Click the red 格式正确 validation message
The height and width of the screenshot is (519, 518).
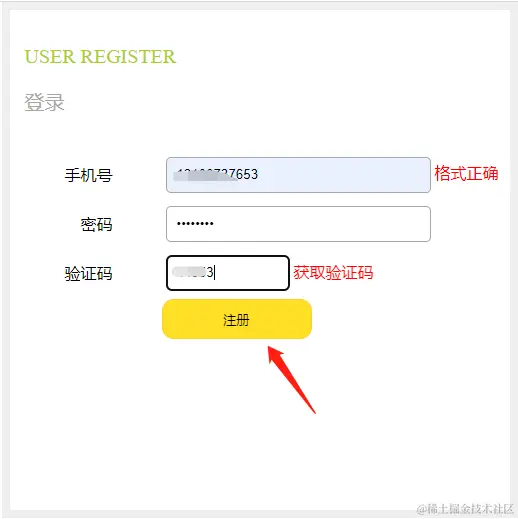click(x=466, y=173)
